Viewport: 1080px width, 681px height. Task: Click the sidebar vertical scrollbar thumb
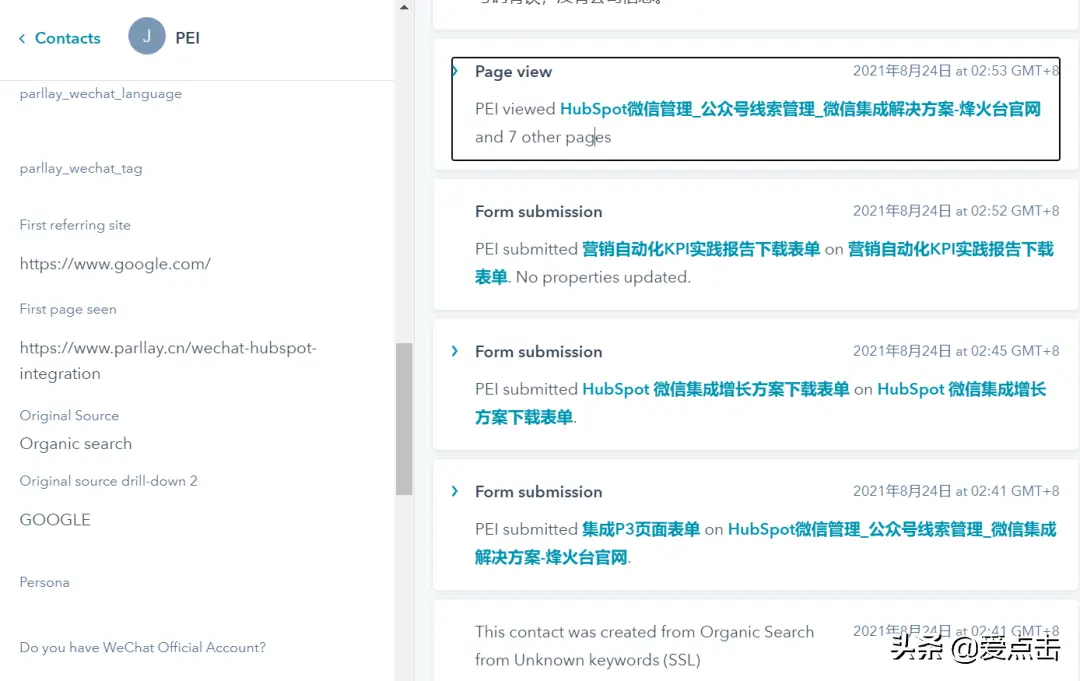coord(404,418)
